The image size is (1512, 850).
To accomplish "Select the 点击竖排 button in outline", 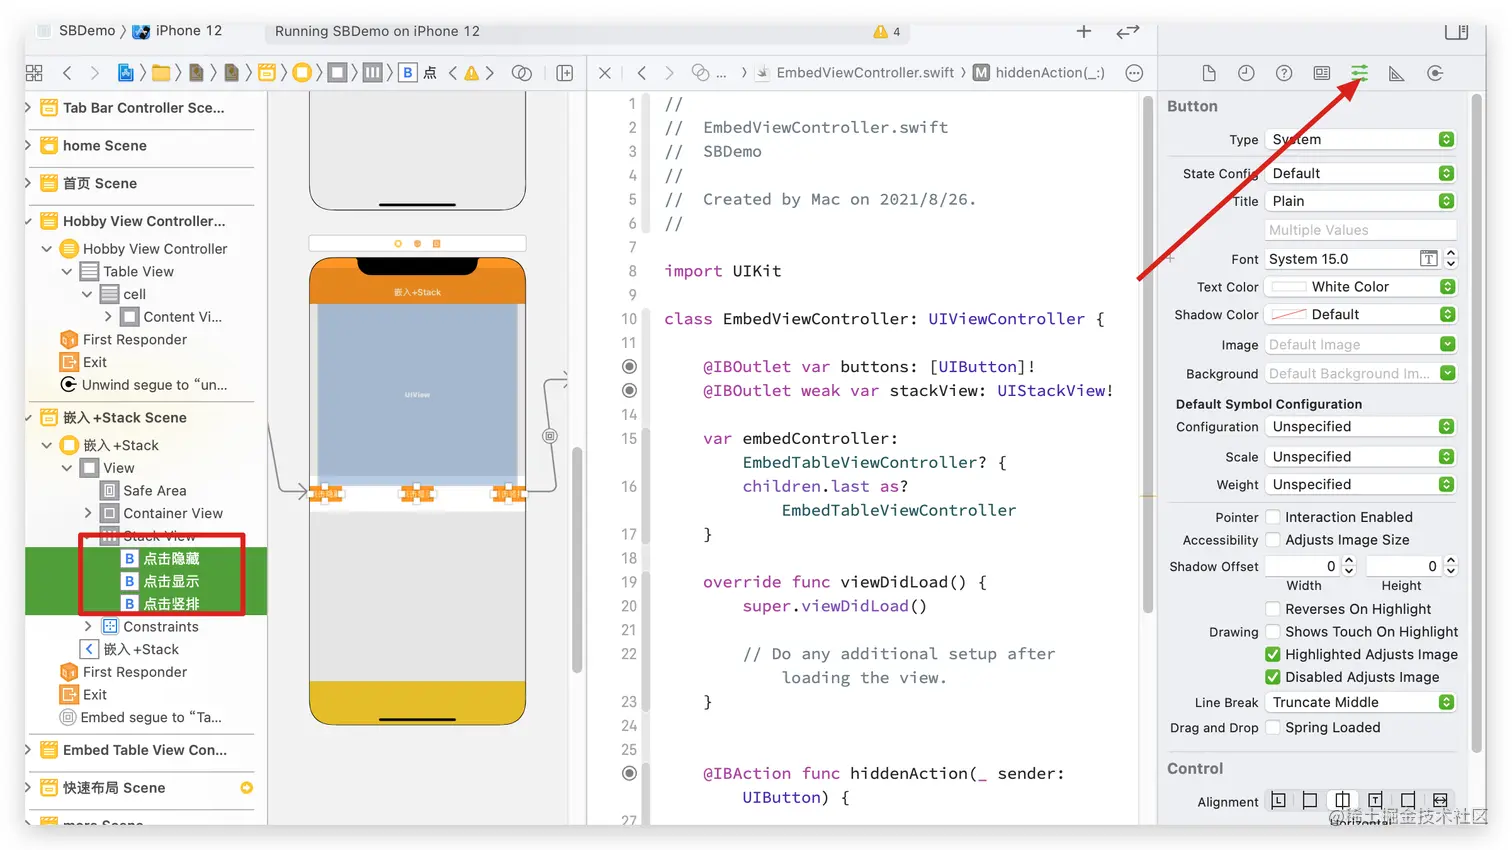I will [171, 604].
